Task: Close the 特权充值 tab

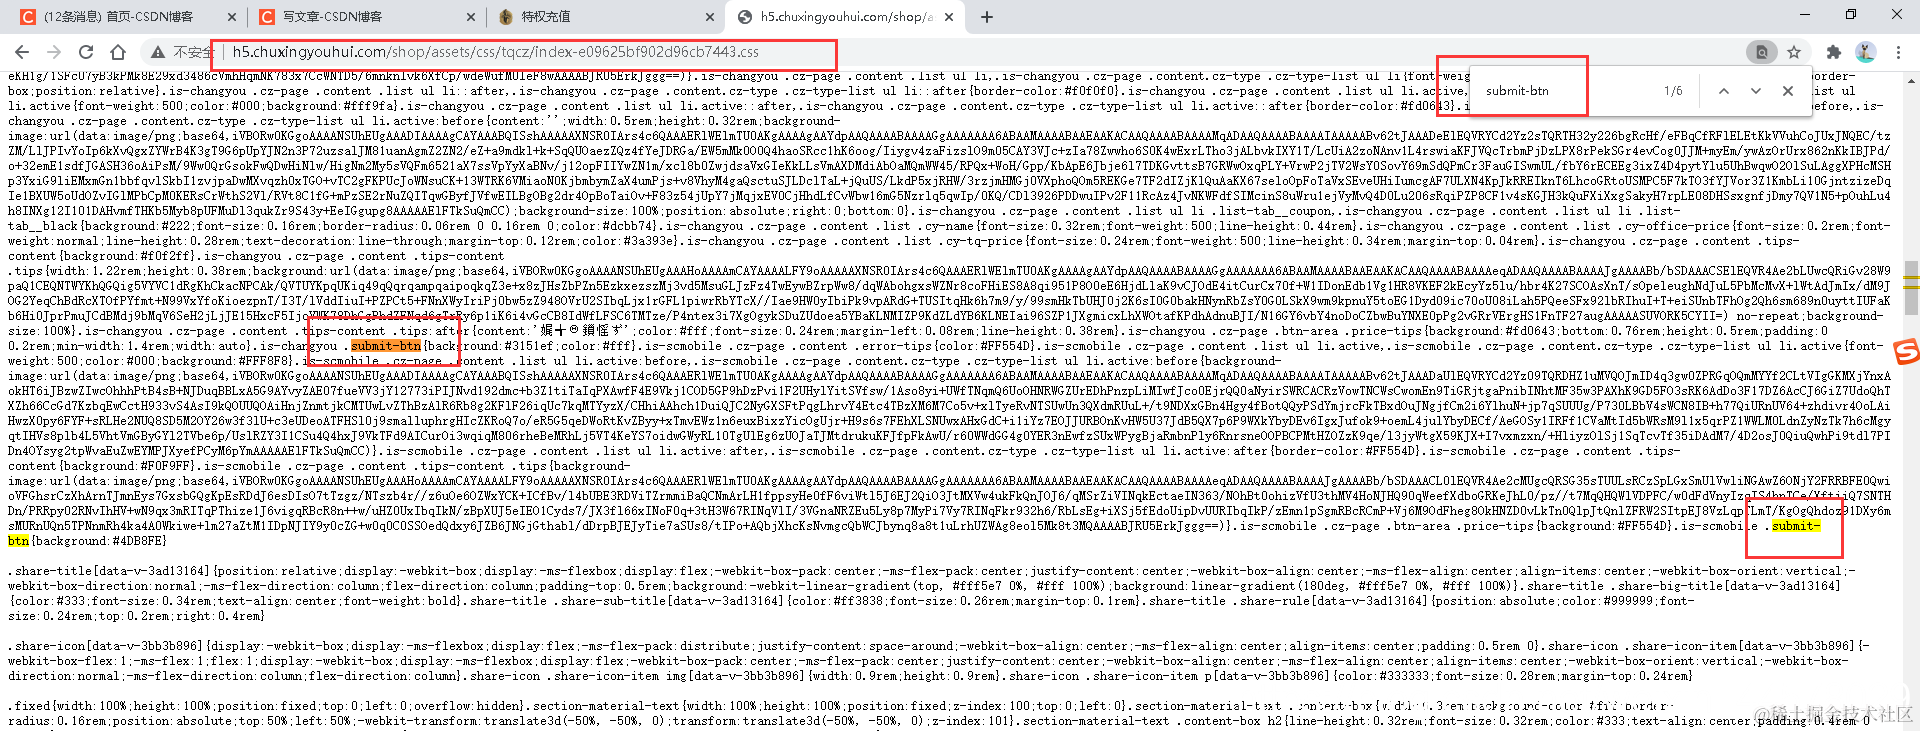Action: click(x=710, y=17)
